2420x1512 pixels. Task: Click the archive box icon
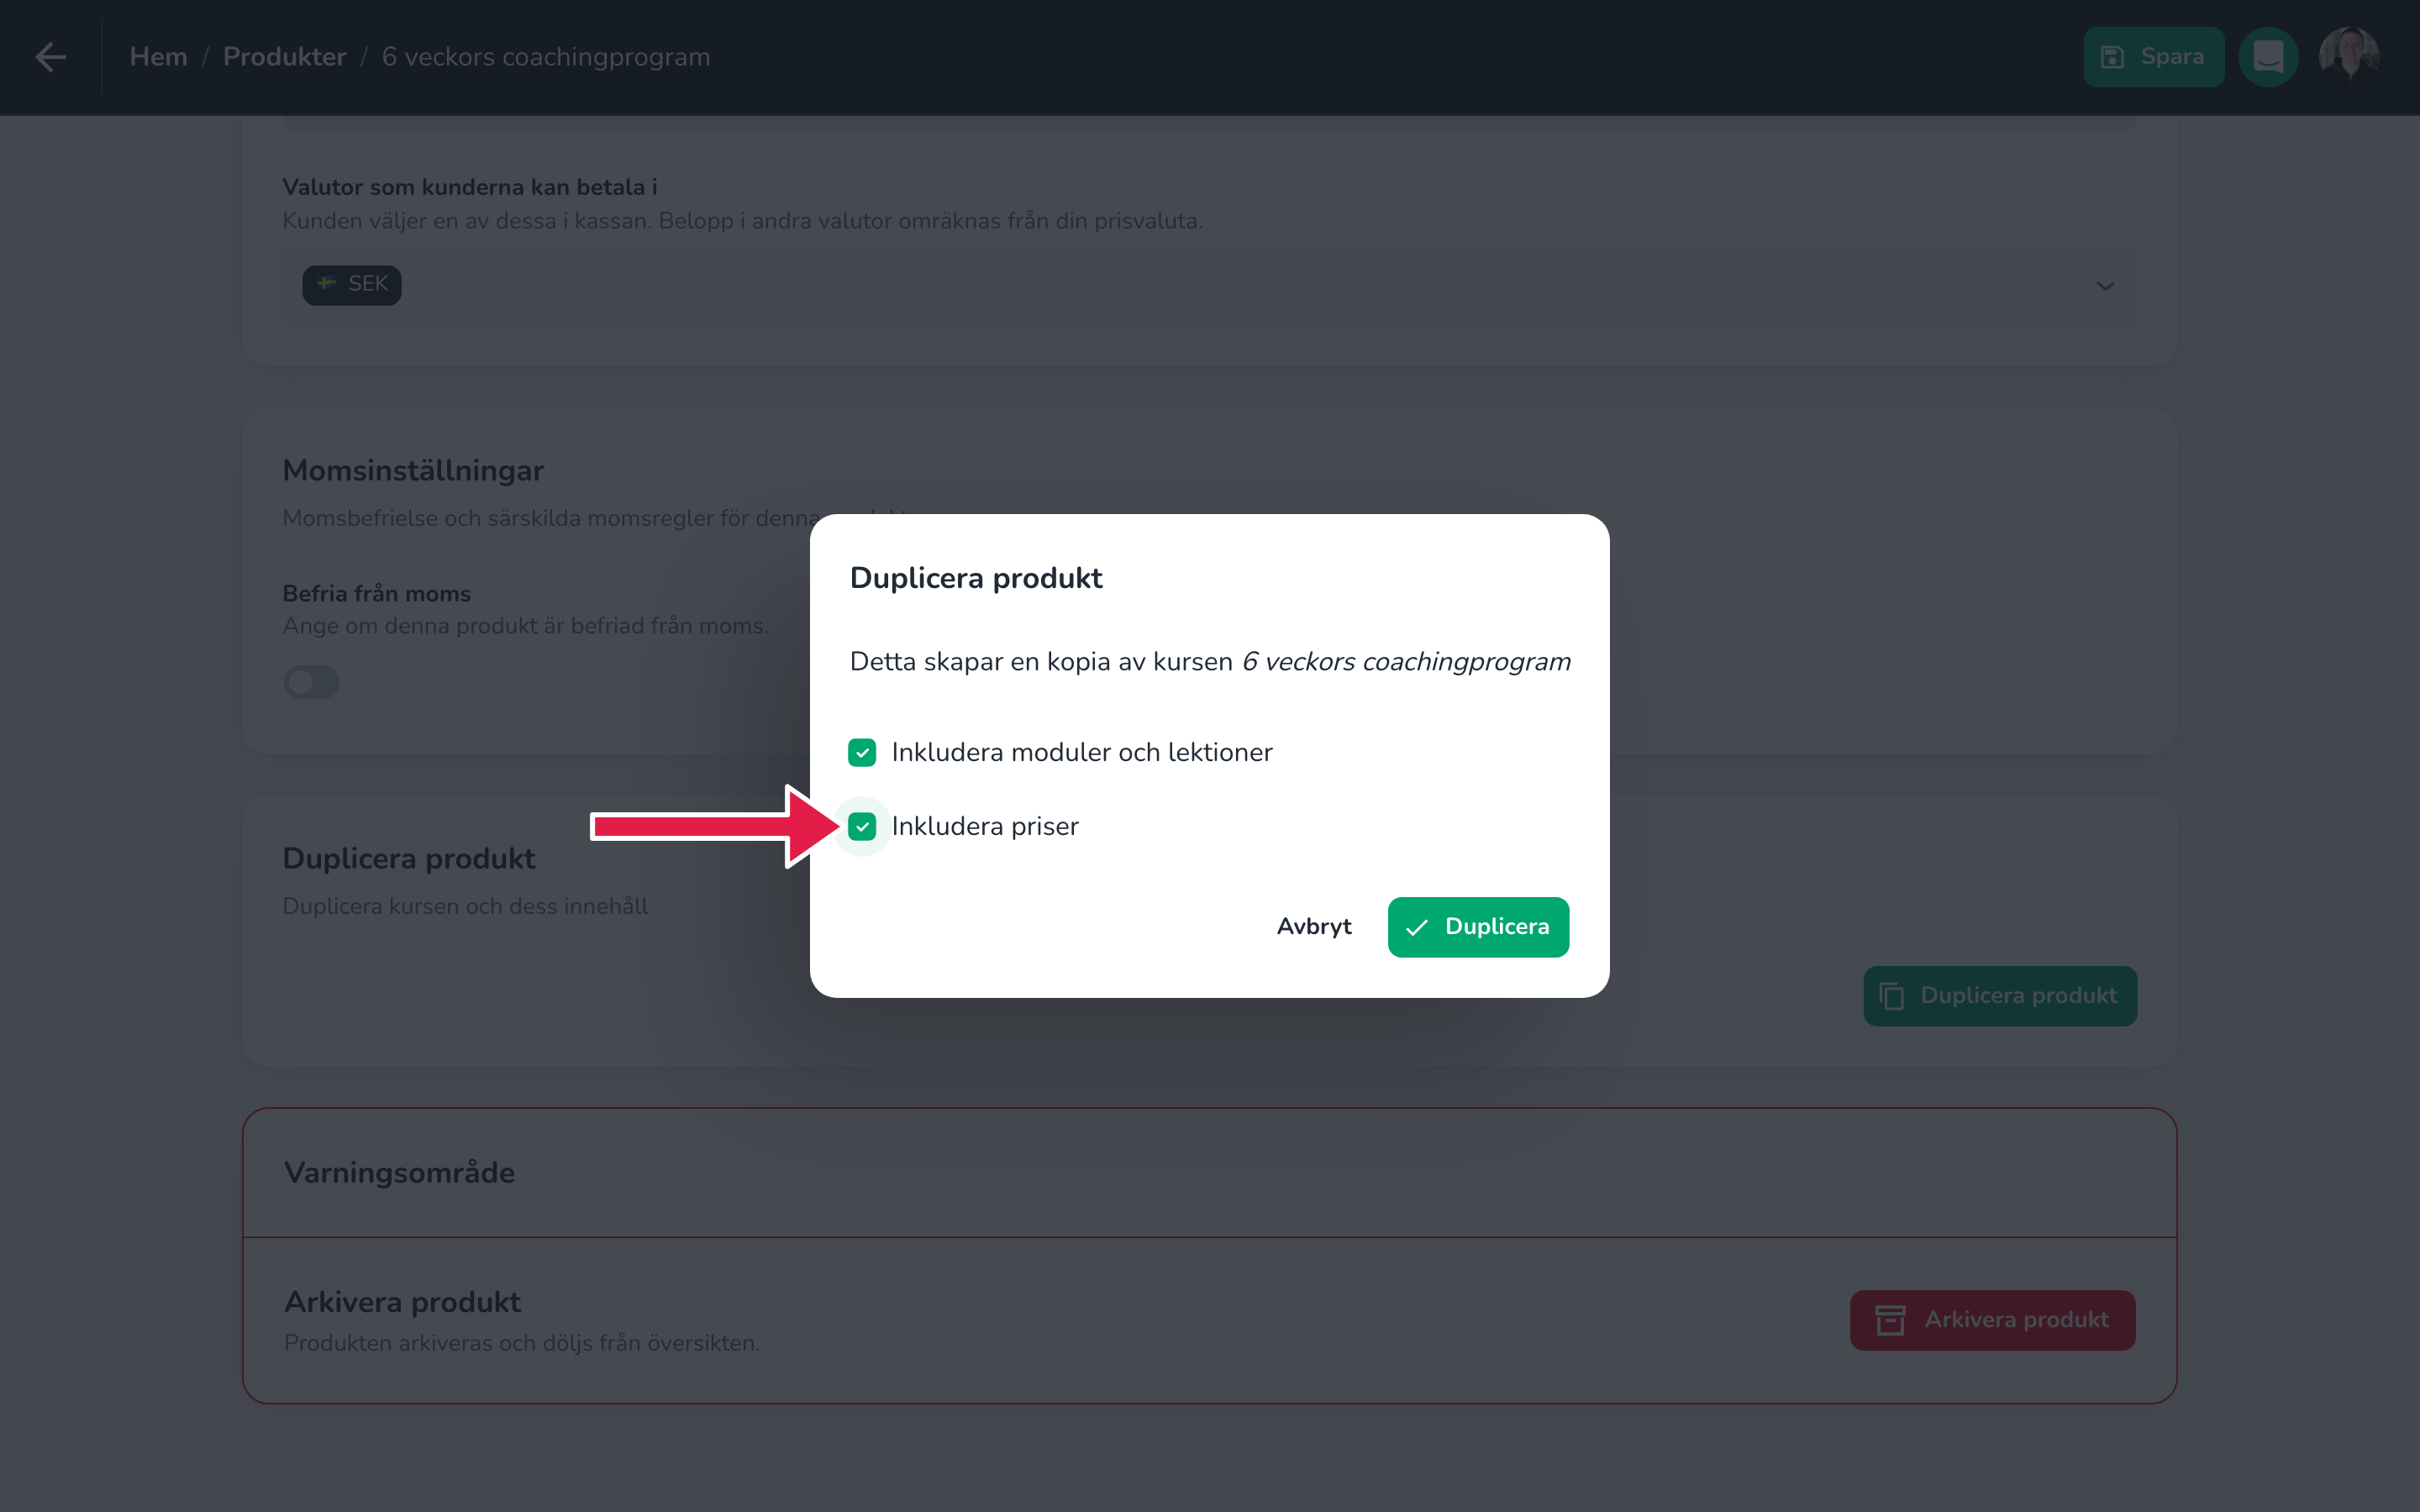pos(1890,1320)
